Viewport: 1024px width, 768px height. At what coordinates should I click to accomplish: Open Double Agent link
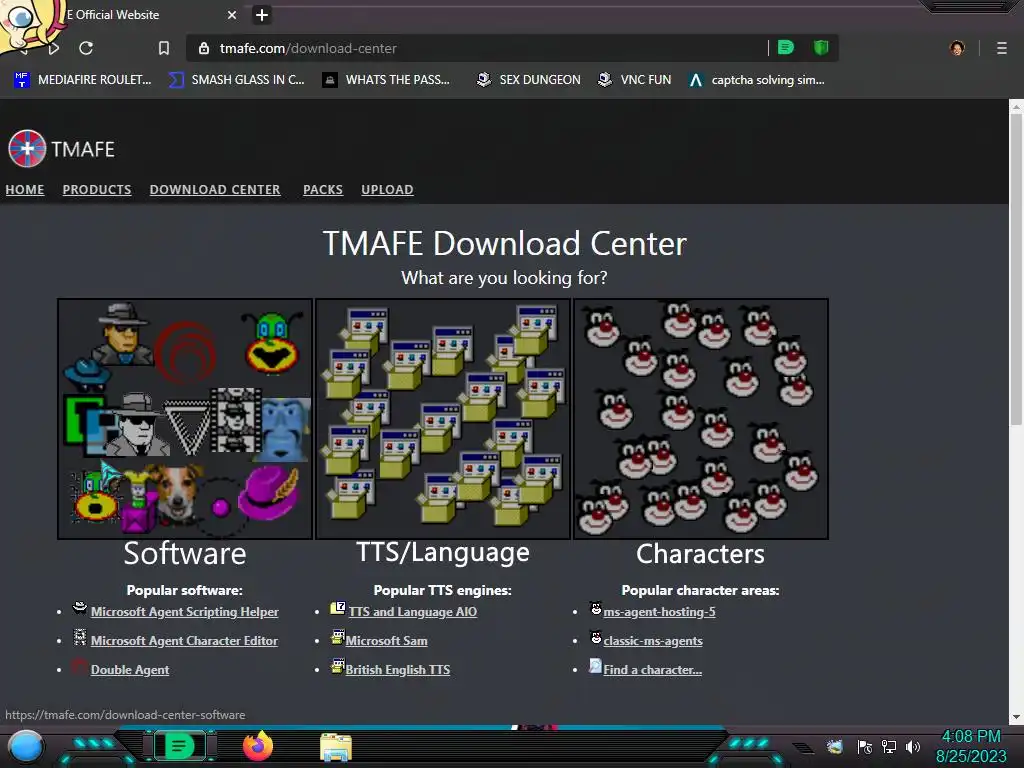(130, 669)
